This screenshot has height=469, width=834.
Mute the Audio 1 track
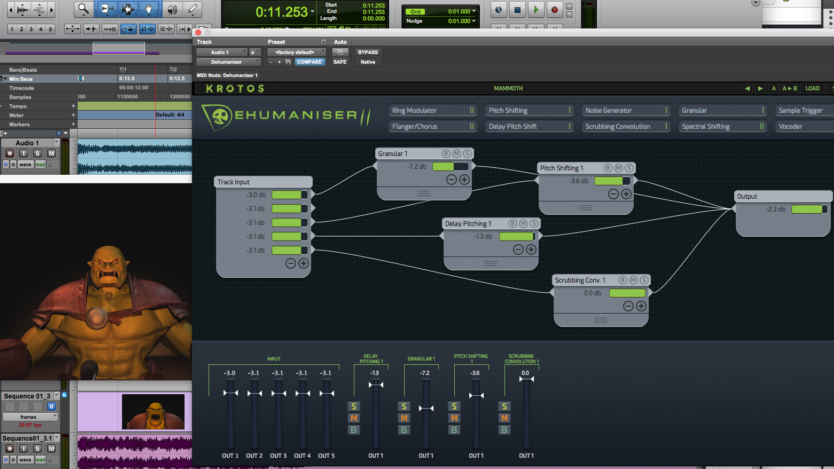click(x=51, y=153)
